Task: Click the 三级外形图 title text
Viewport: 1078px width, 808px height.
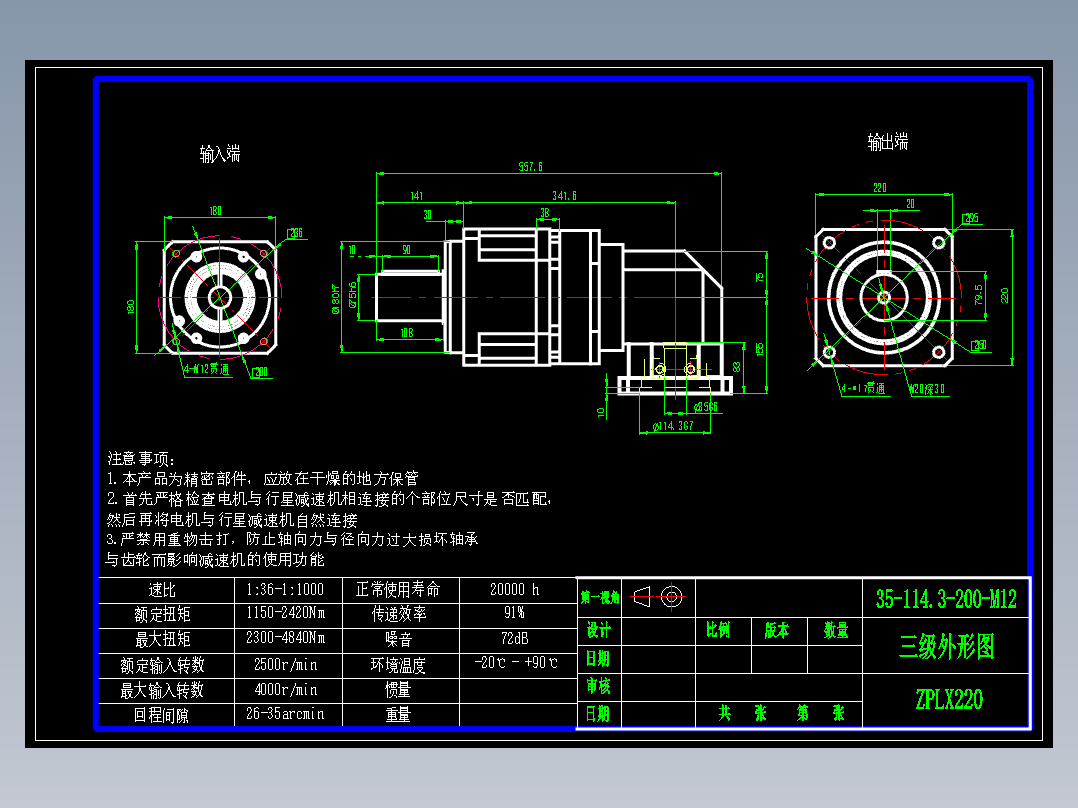Action: (x=948, y=648)
